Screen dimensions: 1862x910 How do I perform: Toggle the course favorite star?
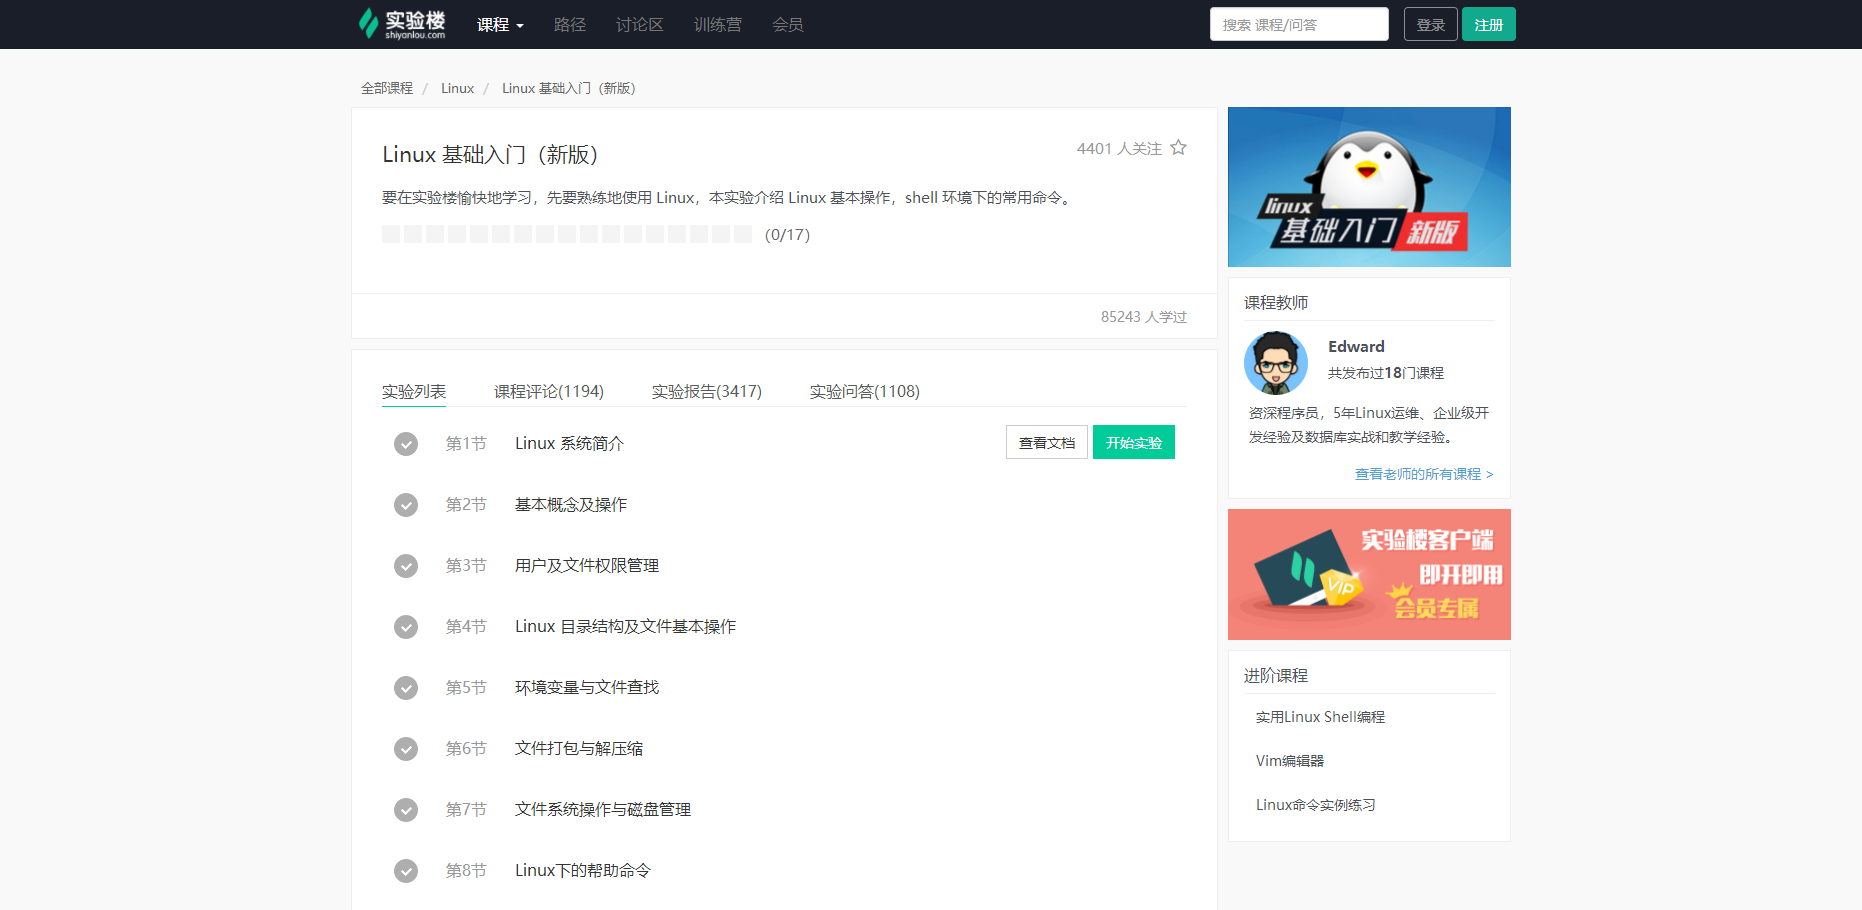(1178, 147)
